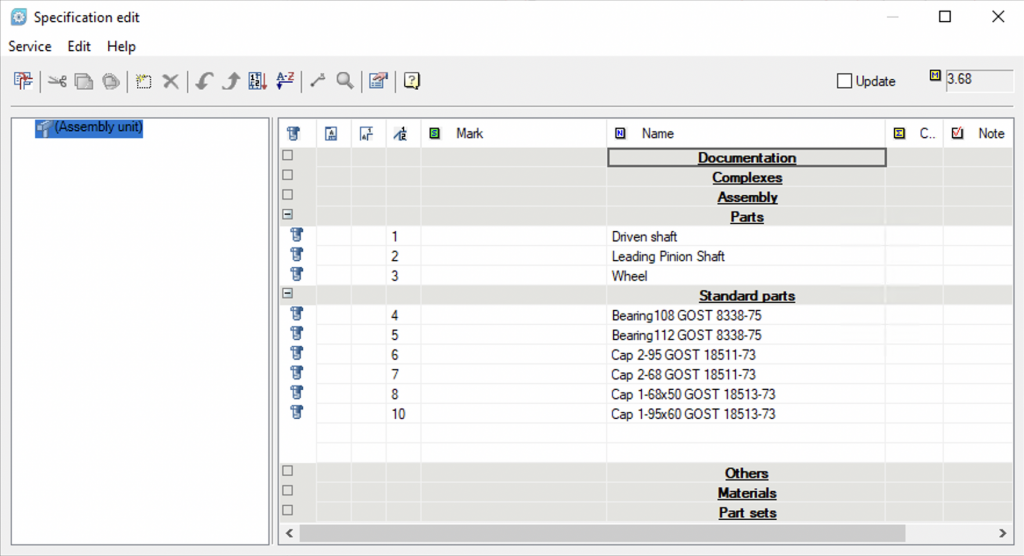
Task: Click the question mark help icon
Action: (411, 81)
